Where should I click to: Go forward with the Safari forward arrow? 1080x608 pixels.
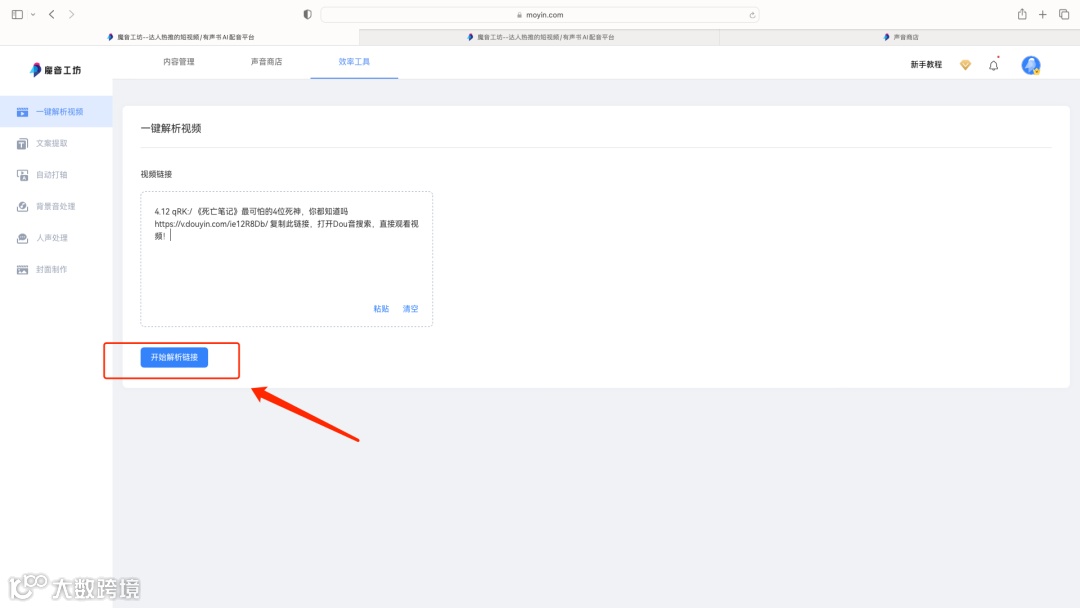pyautogui.click(x=72, y=14)
